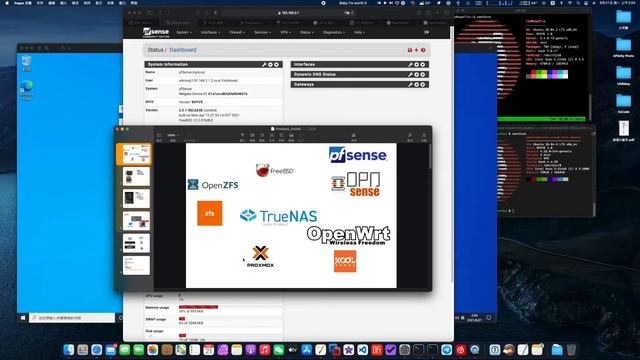Click the SWAP usage progress bar
Viewport: 640px width, 360px height.
pos(182,319)
